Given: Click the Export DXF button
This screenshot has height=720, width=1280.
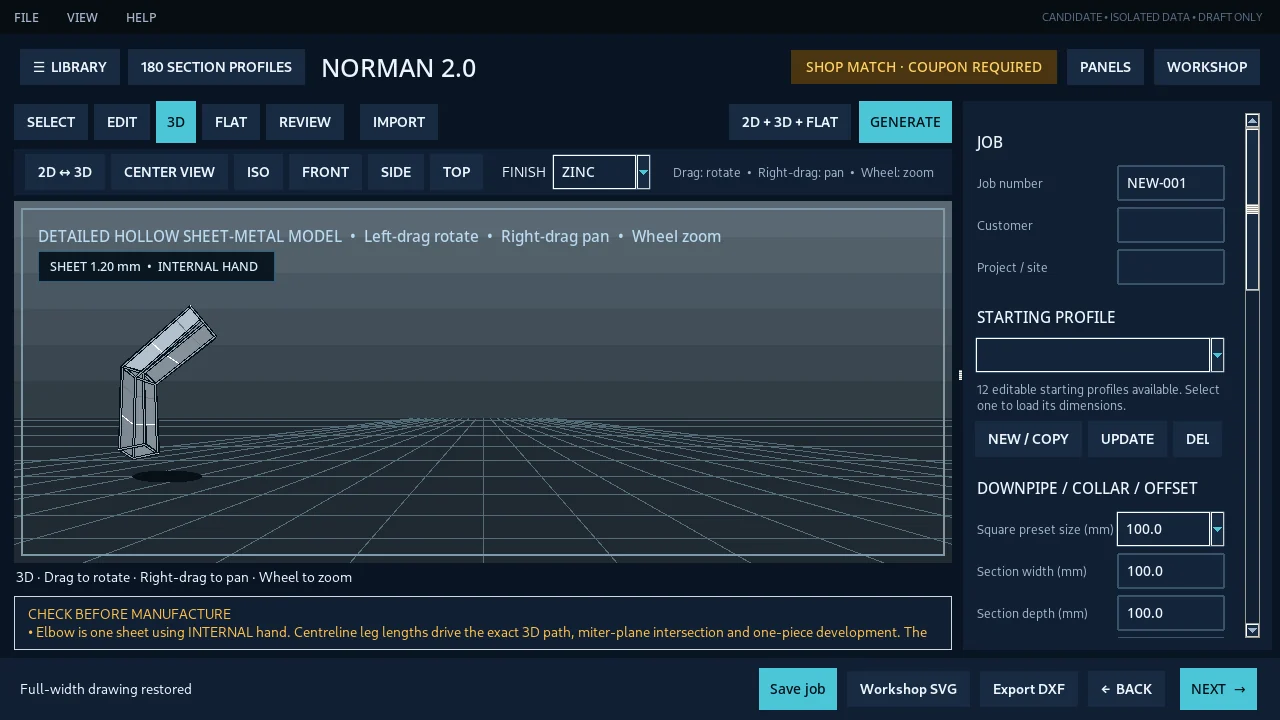Looking at the screenshot, I should tap(1029, 689).
